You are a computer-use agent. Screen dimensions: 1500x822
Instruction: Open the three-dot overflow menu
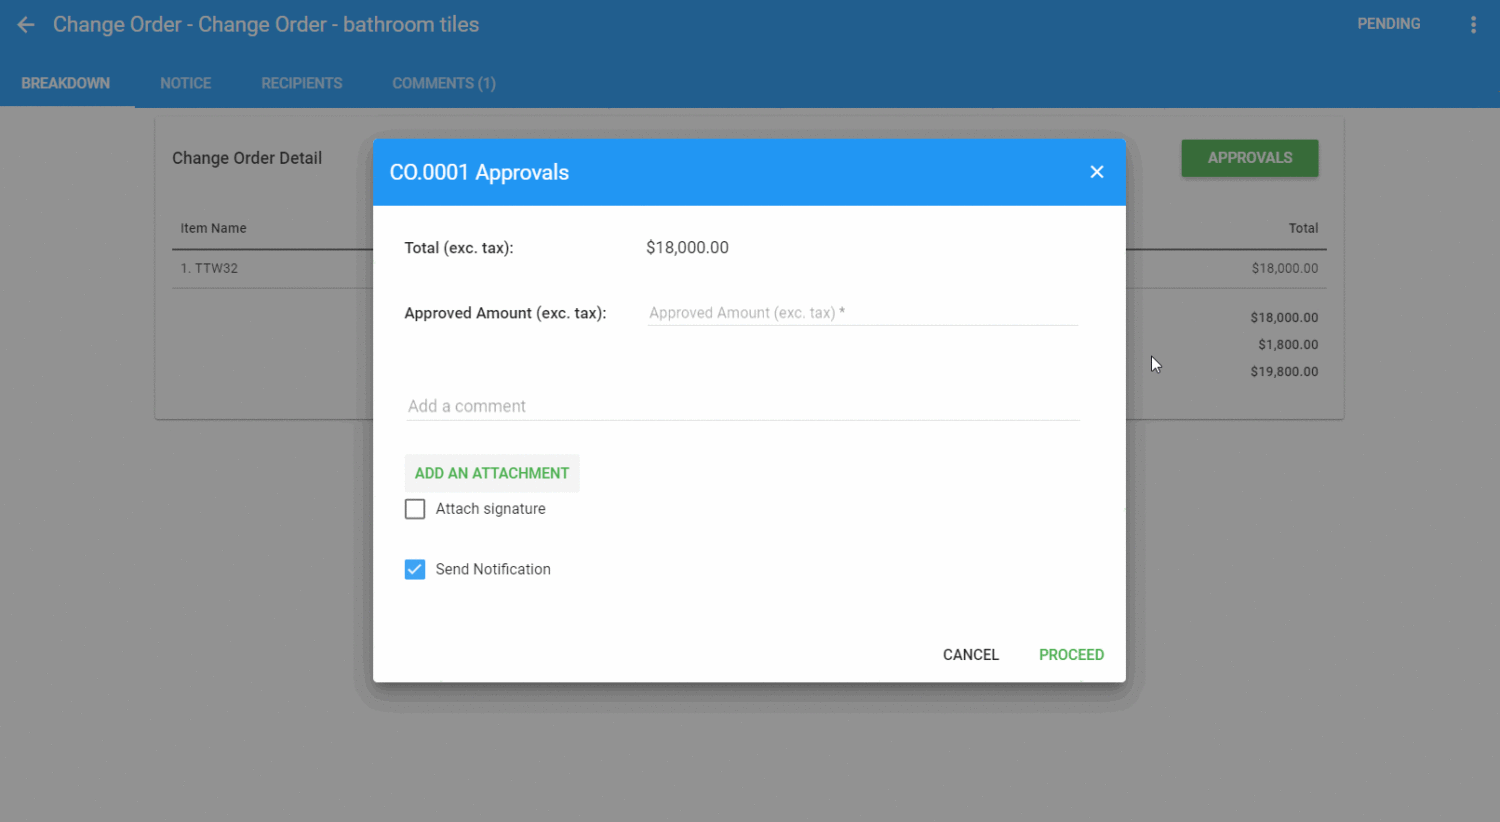click(x=1473, y=24)
